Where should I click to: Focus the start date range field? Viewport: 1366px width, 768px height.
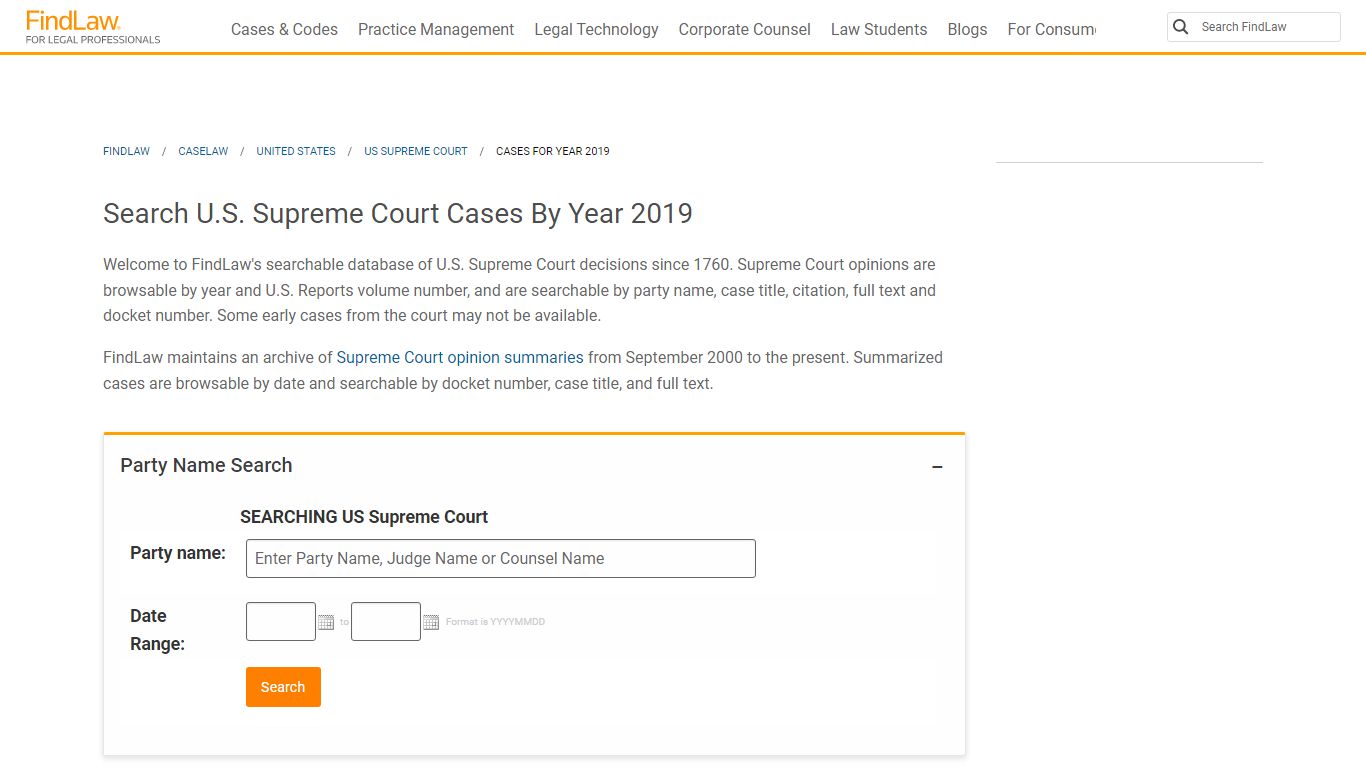pos(281,622)
